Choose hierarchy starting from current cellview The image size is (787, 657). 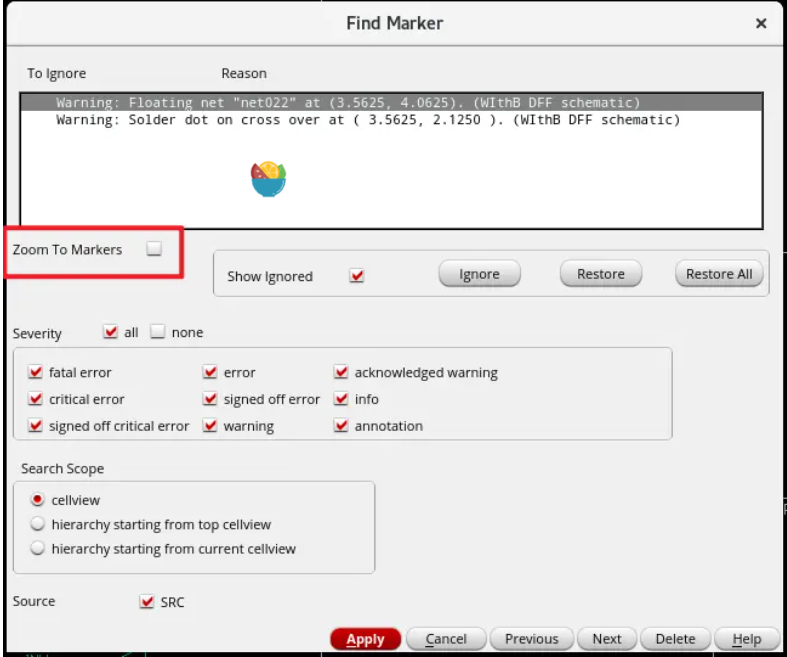(38, 548)
